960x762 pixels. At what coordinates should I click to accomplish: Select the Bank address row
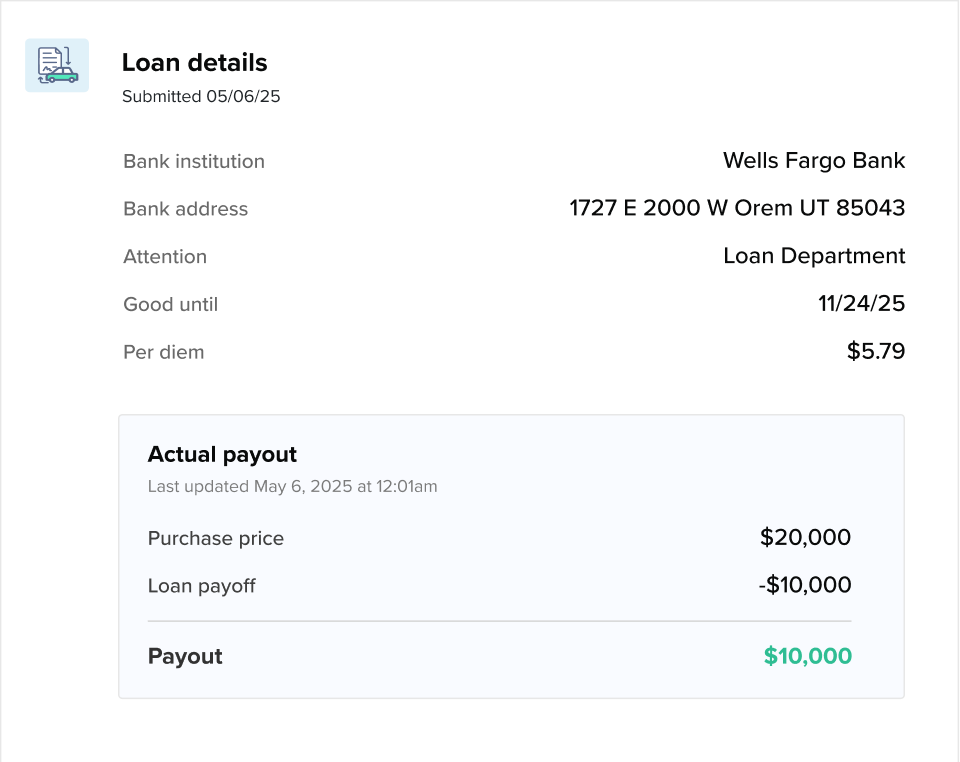pos(185,209)
